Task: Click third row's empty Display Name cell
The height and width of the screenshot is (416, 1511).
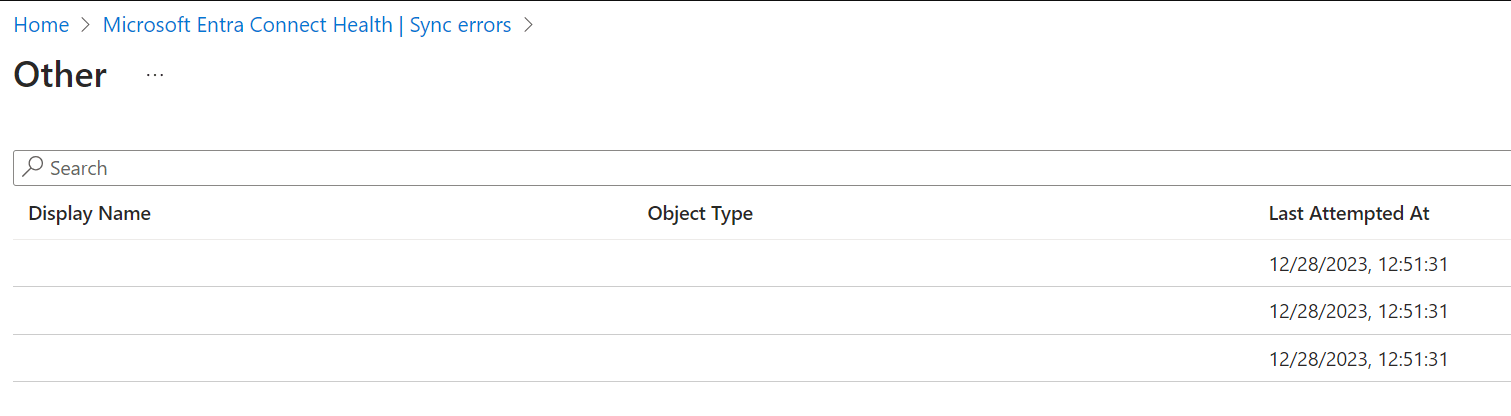Action: pos(300,358)
